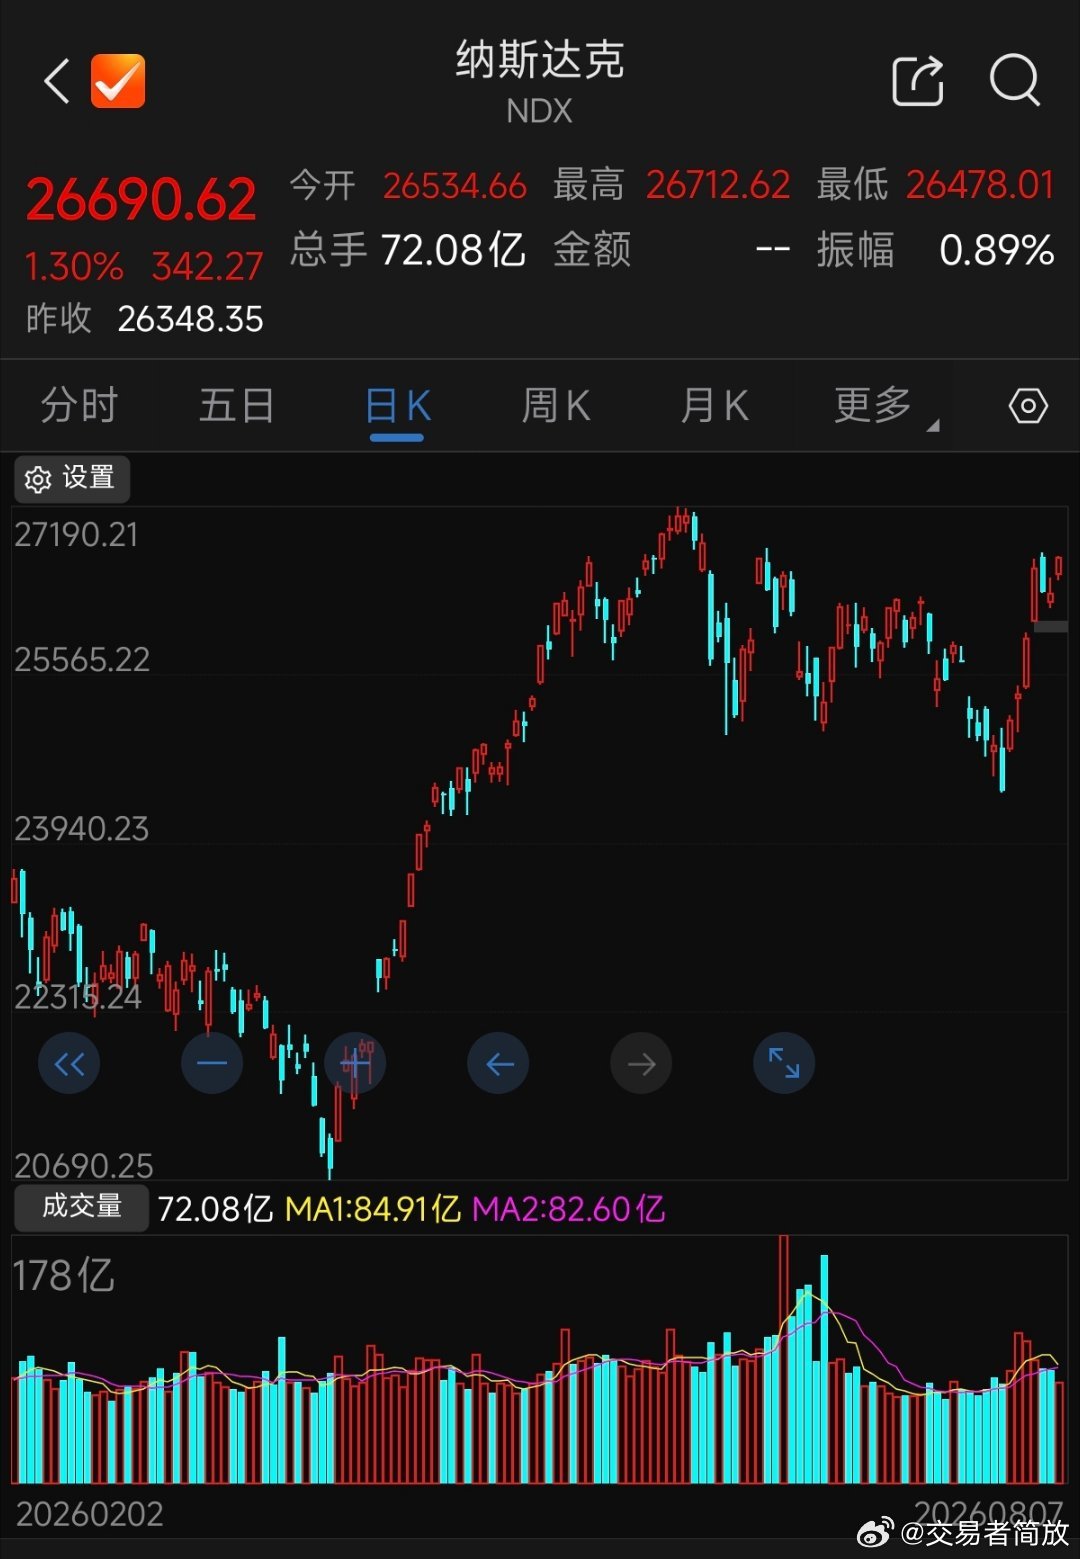Viewport: 1080px width, 1559px height.
Task: Open the share icon
Action: (x=918, y=81)
